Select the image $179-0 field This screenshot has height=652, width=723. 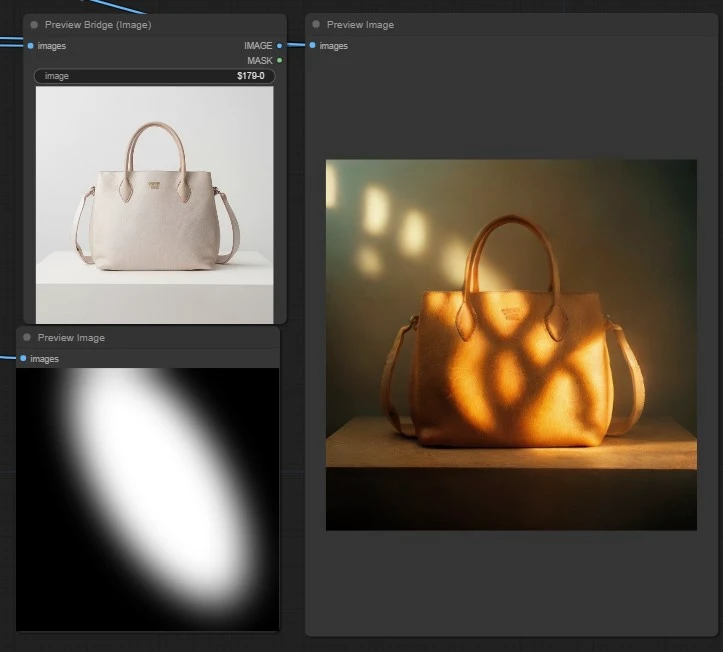pos(154,76)
